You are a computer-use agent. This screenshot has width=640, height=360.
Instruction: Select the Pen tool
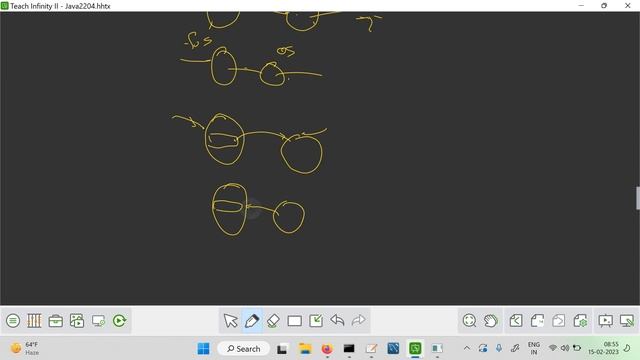(252, 321)
